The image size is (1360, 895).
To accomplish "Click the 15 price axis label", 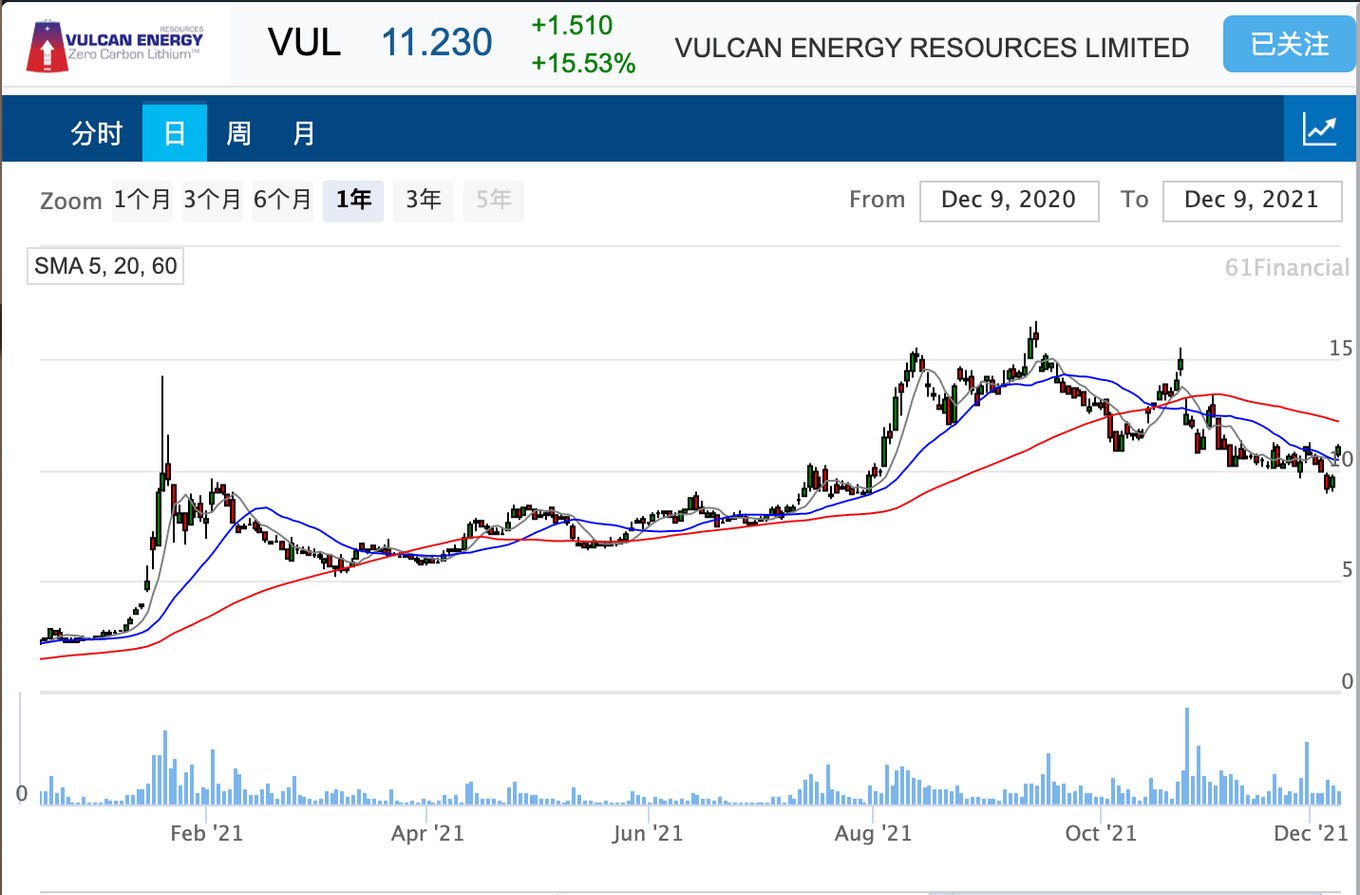I will [1340, 348].
